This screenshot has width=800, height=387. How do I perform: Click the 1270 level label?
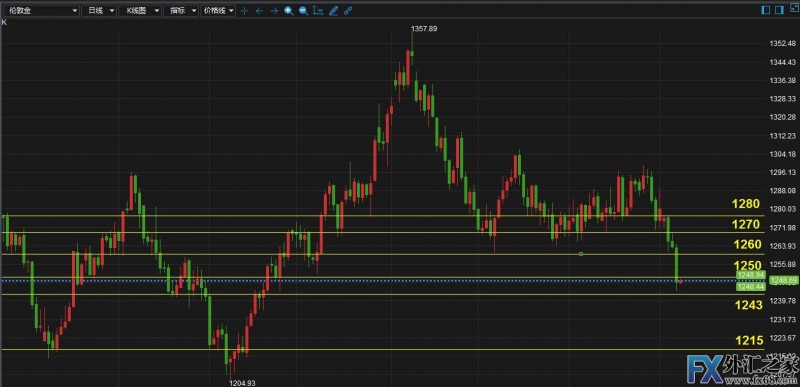coord(745,224)
